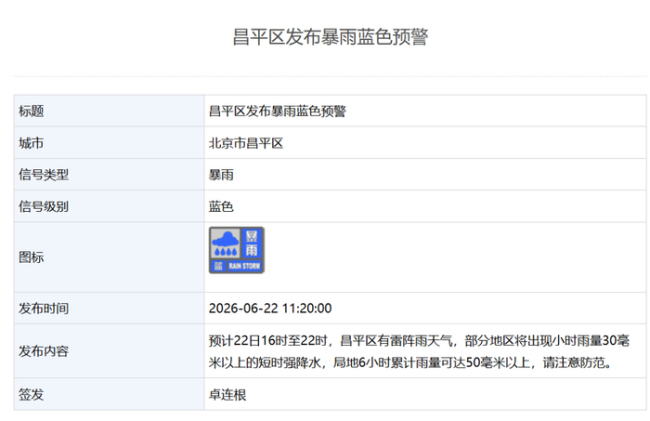Select the signal type value 暴雨
650x421 pixels.
(x=221, y=175)
